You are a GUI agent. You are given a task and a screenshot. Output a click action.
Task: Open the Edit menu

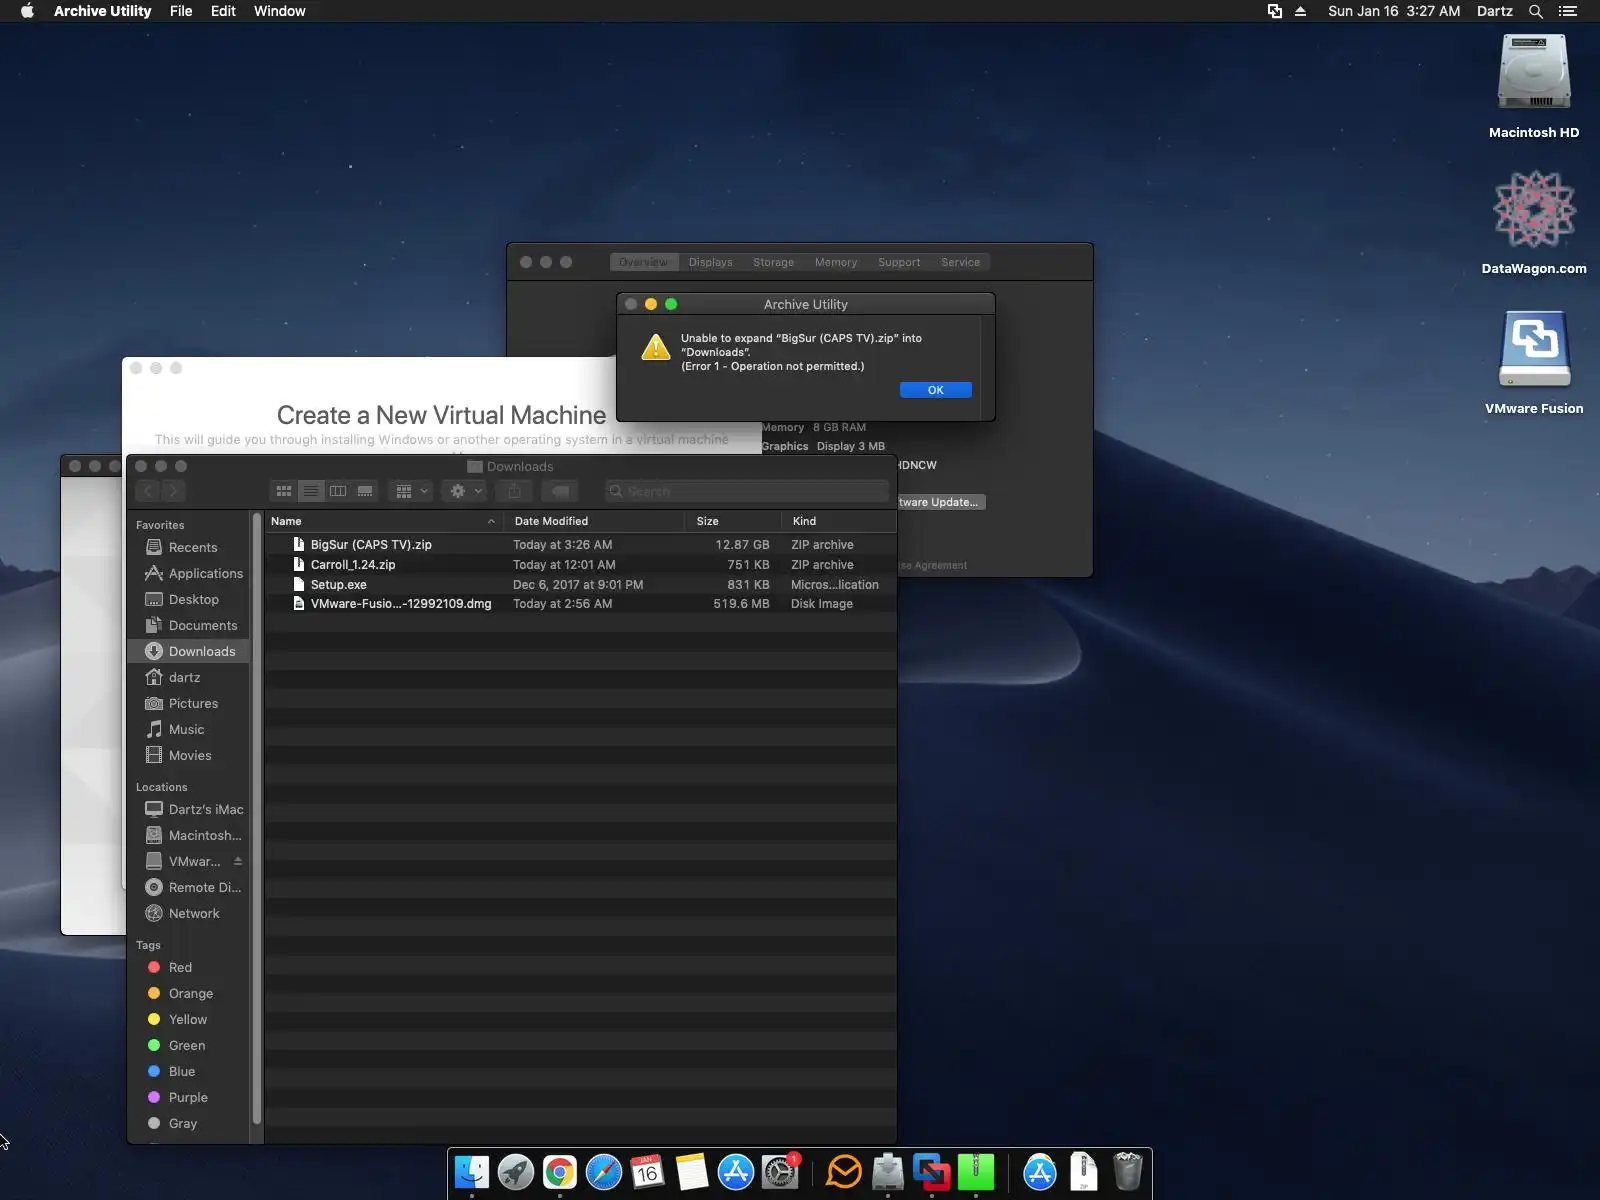(x=223, y=11)
